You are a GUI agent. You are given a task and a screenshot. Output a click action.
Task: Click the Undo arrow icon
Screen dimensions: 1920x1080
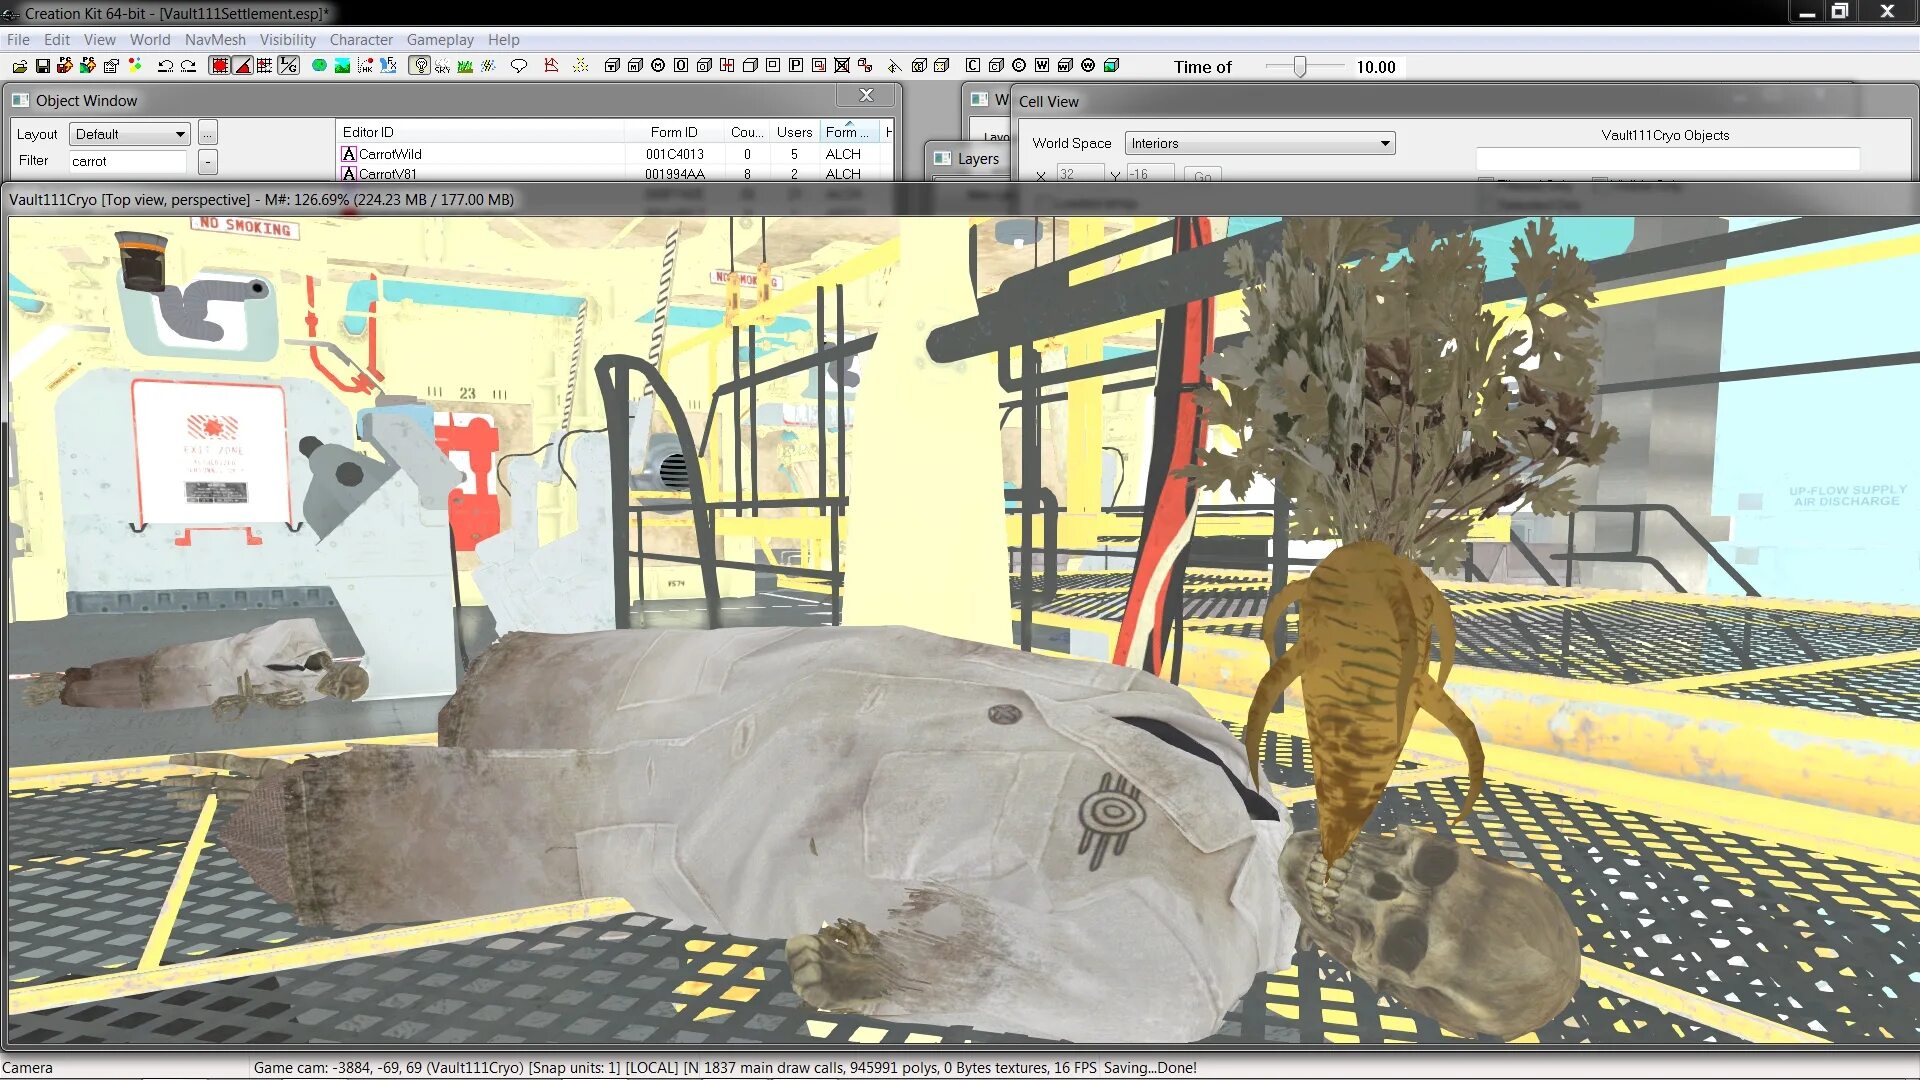165,66
